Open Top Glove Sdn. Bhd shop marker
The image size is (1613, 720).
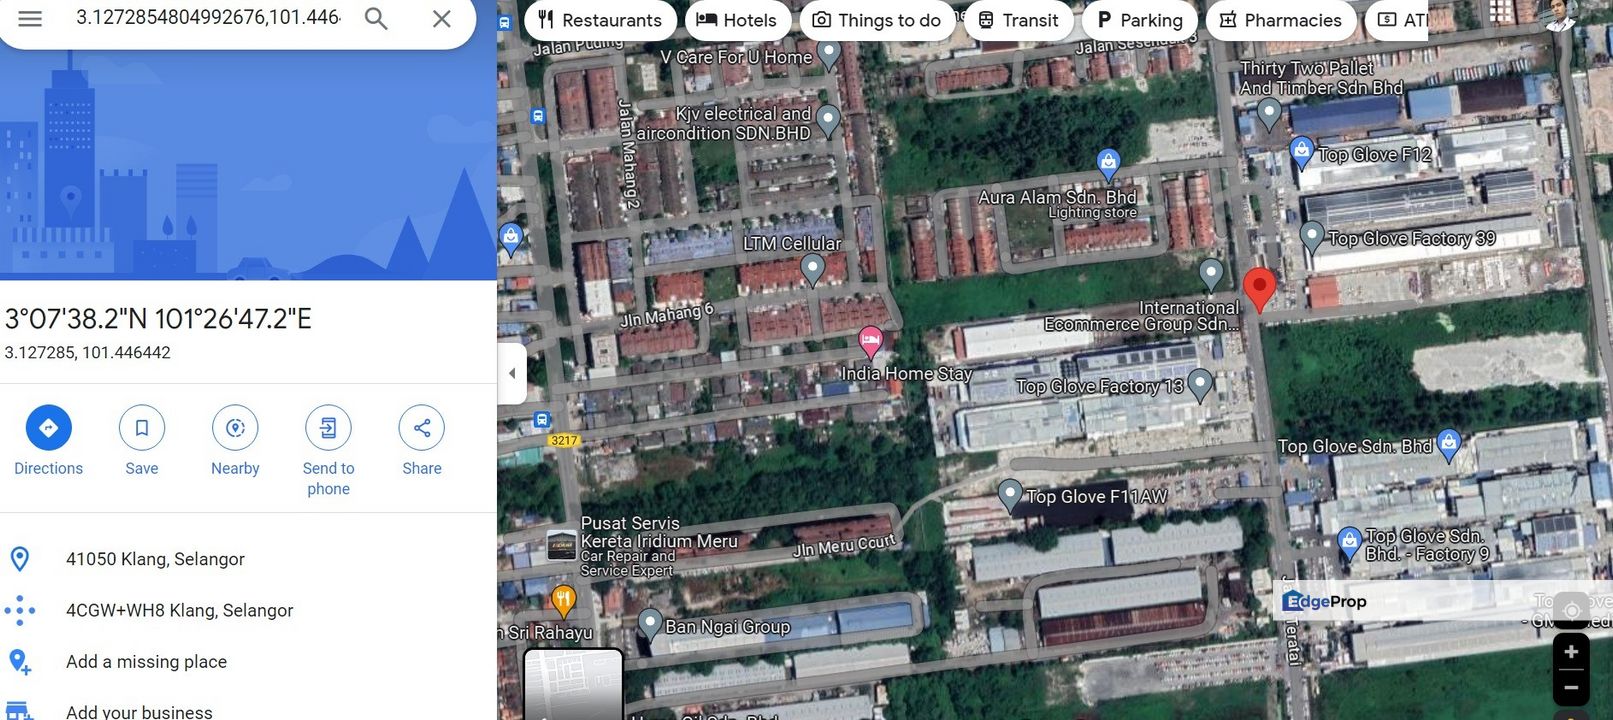click(x=1449, y=445)
